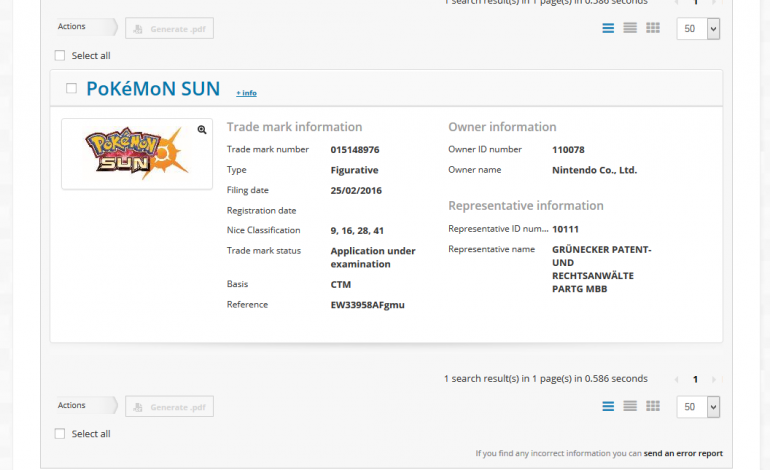The height and width of the screenshot is (470, 770).
Task: Open the bottom Actions menu
Action: click(85, 405)
